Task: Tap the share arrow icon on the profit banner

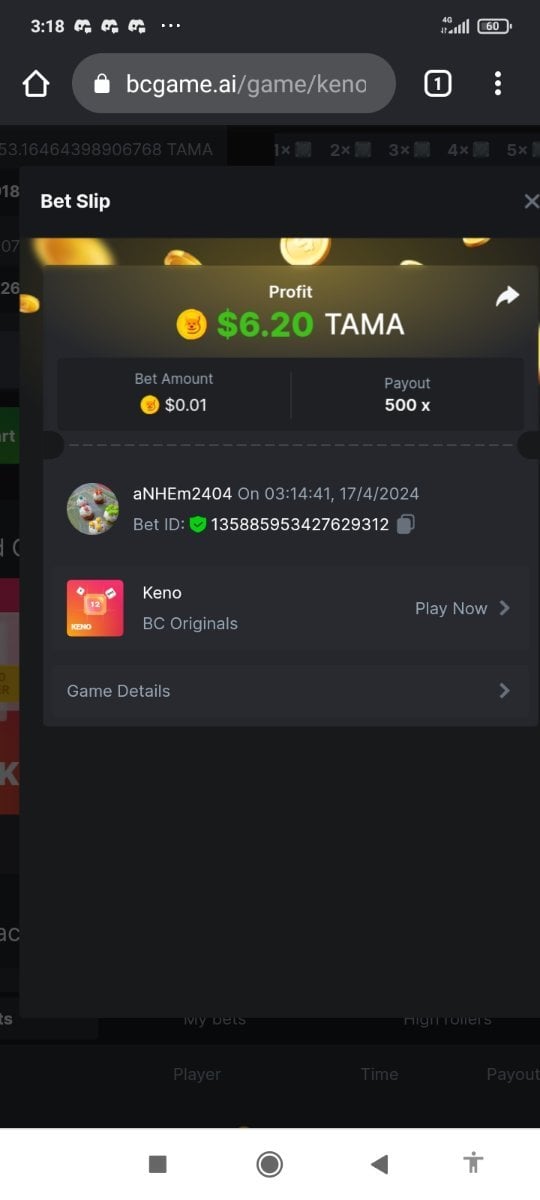Action: pyautogui.click(x=508, y=296)
